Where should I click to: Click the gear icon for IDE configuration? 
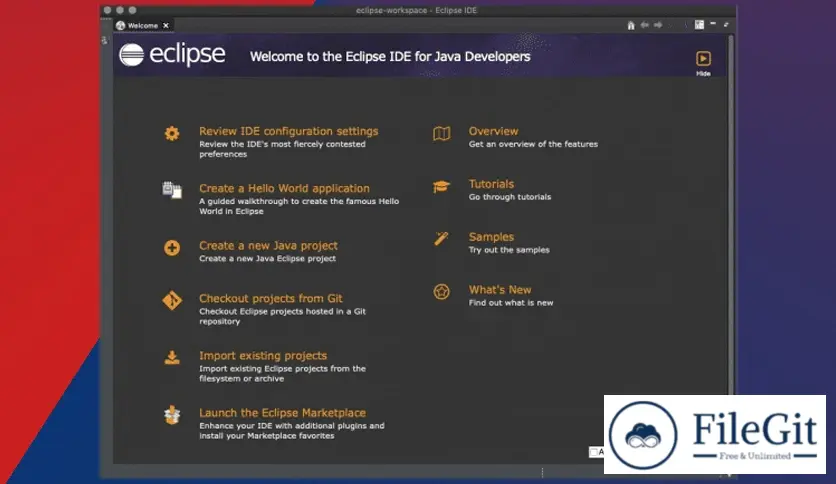pos(172,133)
